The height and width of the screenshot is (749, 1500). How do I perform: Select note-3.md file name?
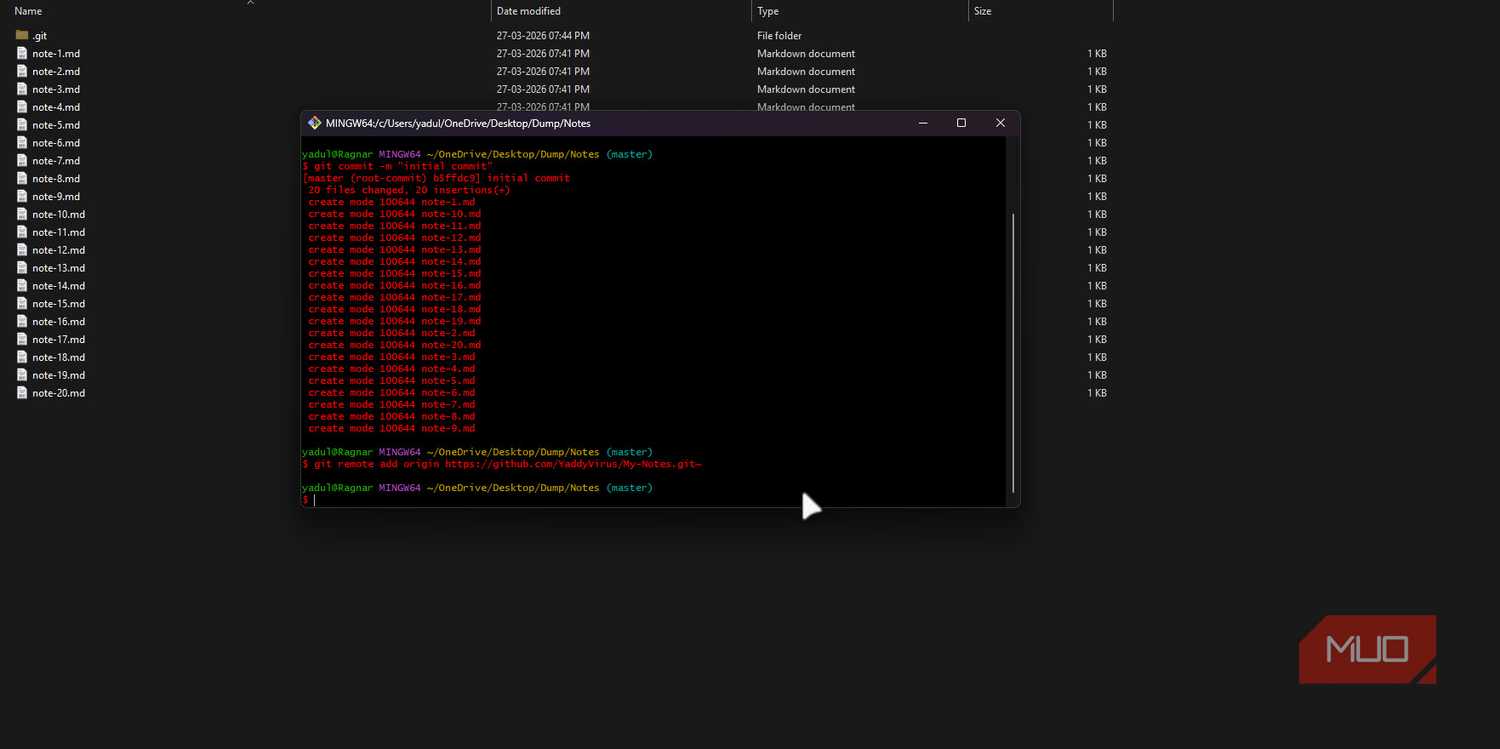tap(56, 89)
